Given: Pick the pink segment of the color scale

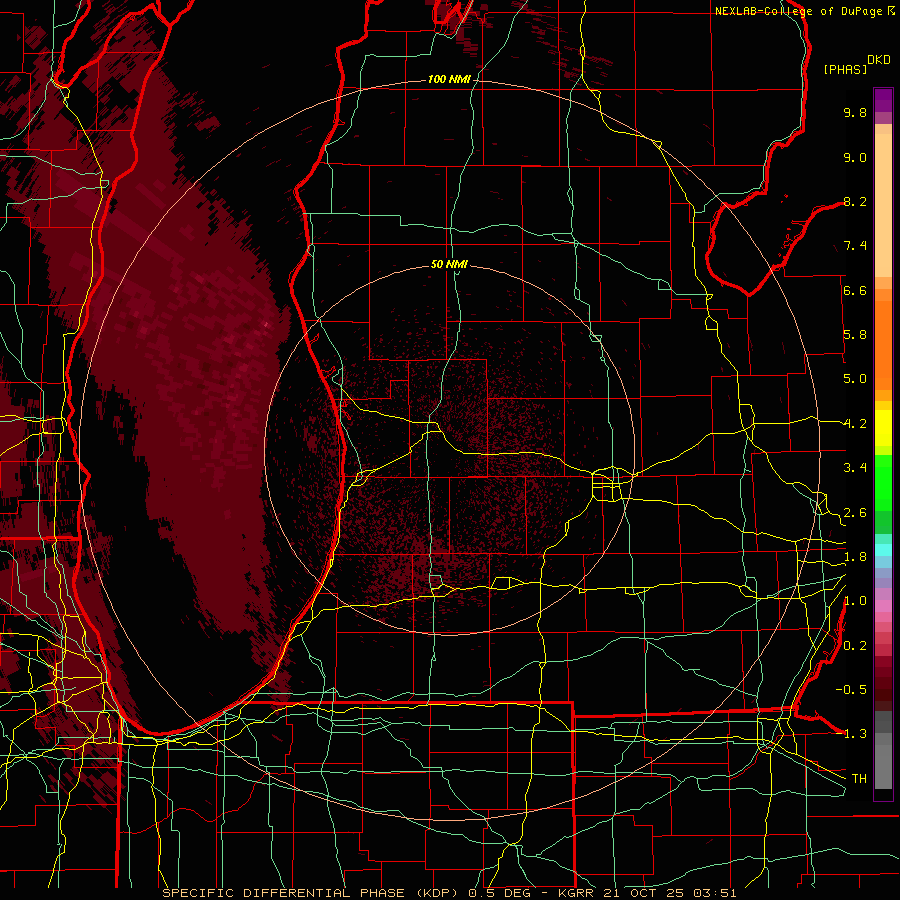Looking at the screenshot, I should click(883, 606).
